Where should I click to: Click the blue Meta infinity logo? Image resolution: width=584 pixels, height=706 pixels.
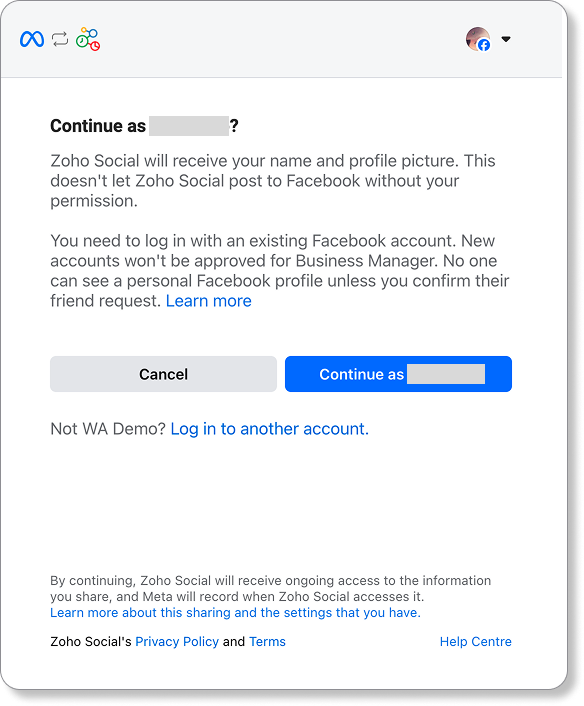[32, 39]
